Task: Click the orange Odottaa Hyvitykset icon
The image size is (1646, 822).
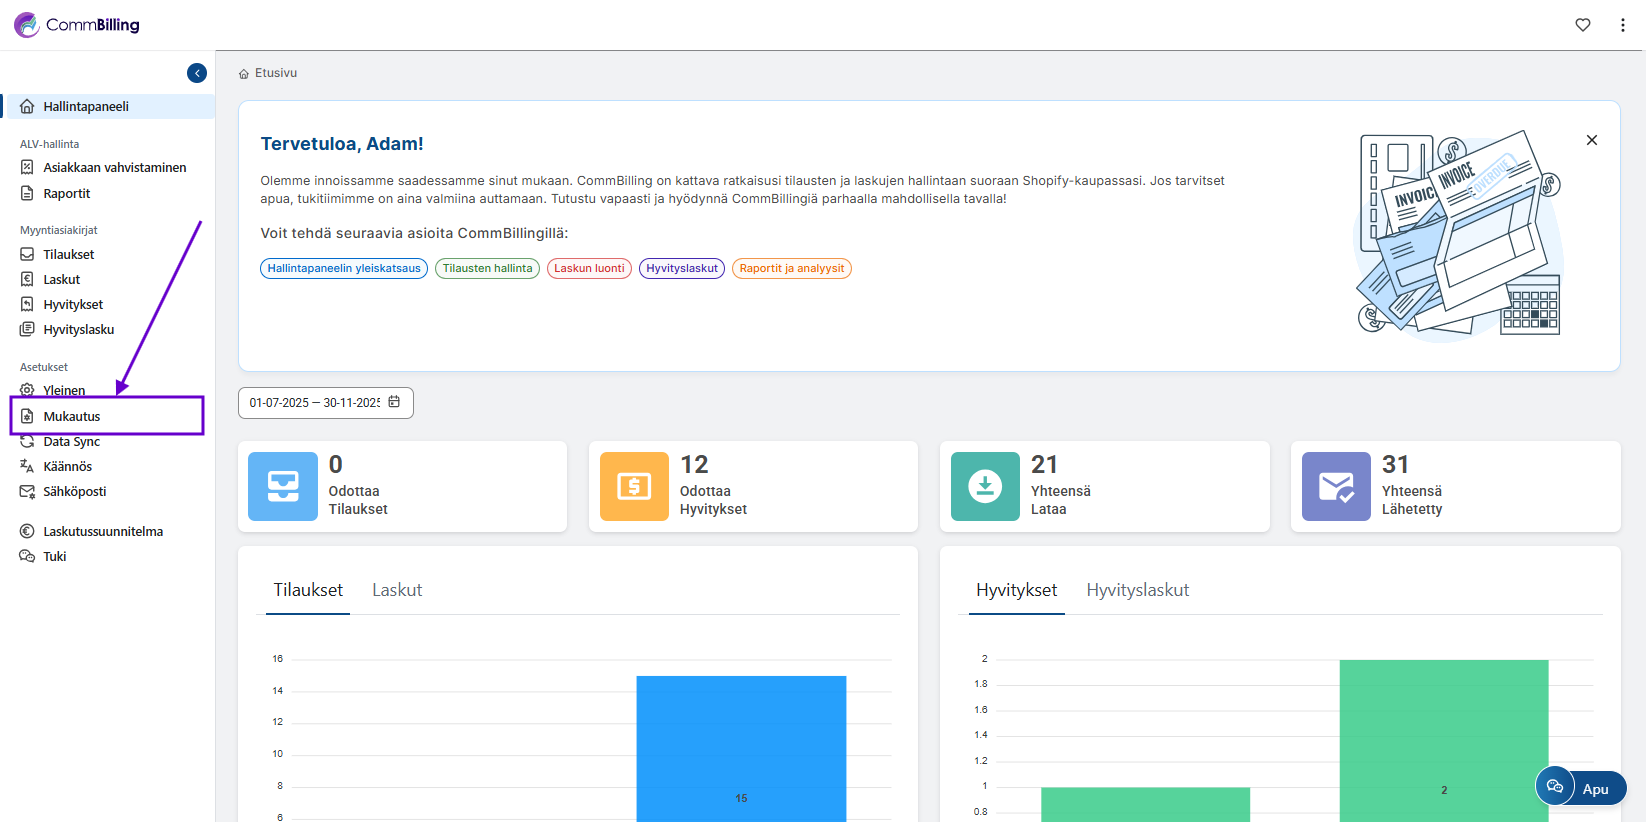Action: 634,487
